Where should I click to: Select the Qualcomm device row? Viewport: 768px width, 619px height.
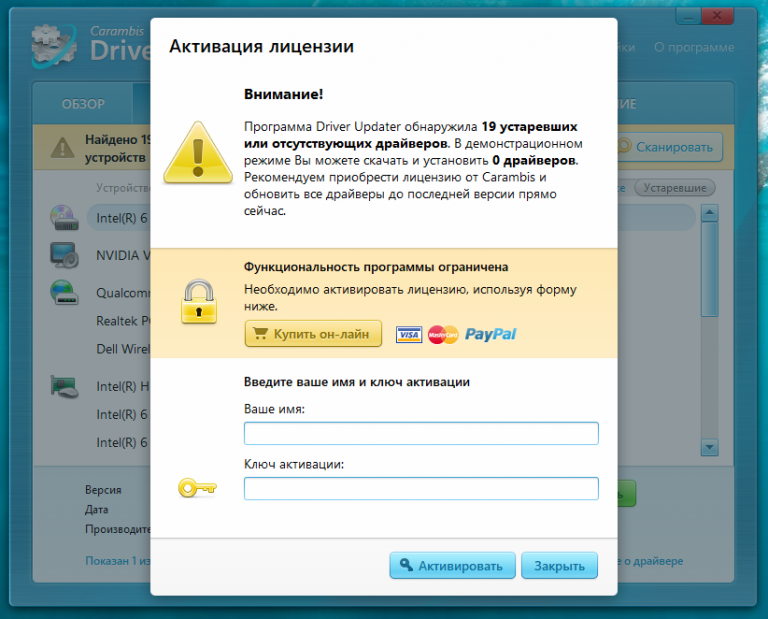(123, 293)
